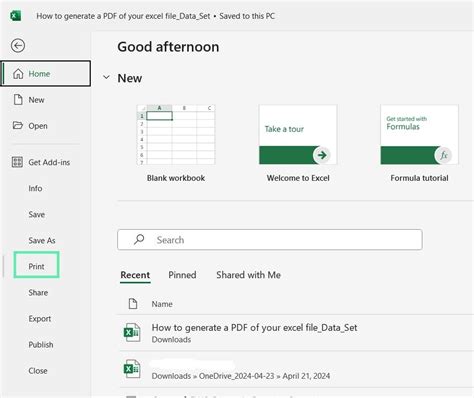Click the Home house icon
The height and width of the screenshot is (398, 474).
(x=18, y=73)
